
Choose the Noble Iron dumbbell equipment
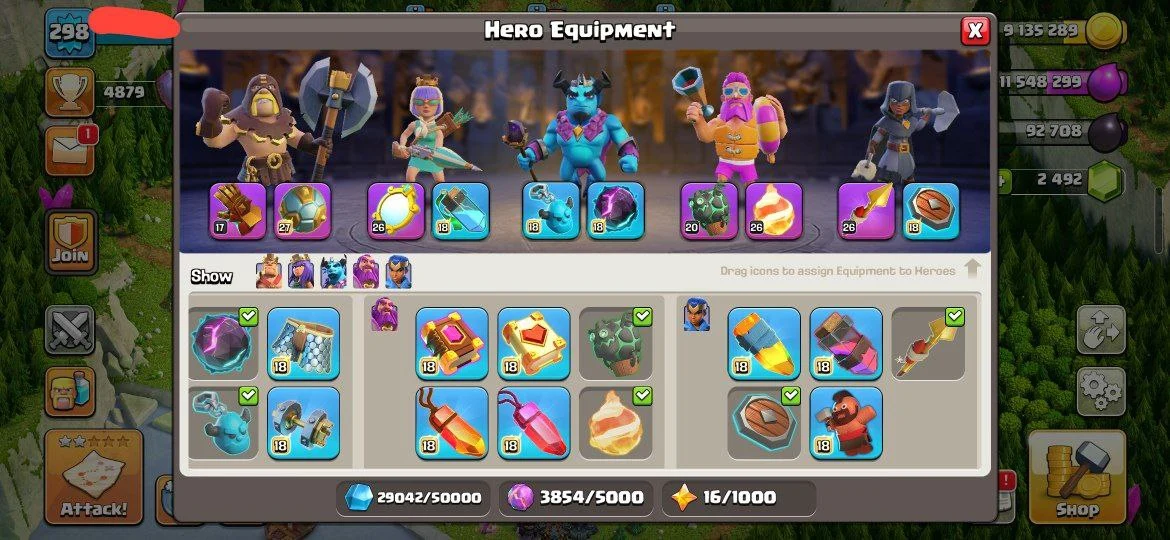pyautogui.click(x=303, y=422)
